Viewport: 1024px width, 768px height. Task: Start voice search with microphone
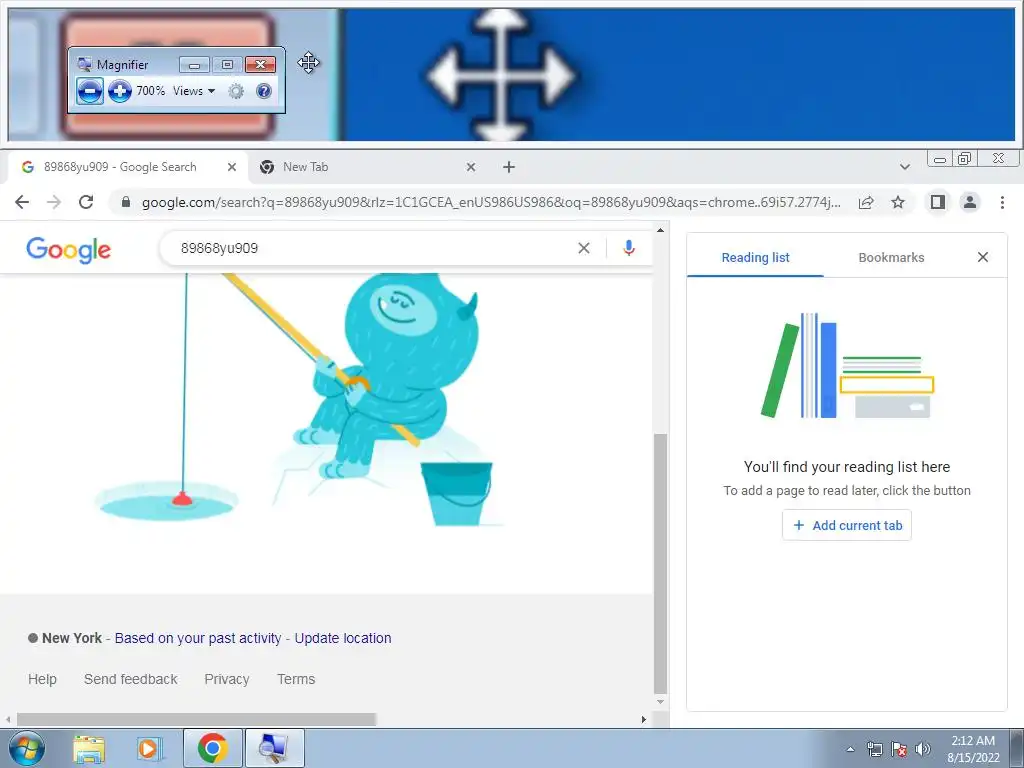click(x=629, y=248)
